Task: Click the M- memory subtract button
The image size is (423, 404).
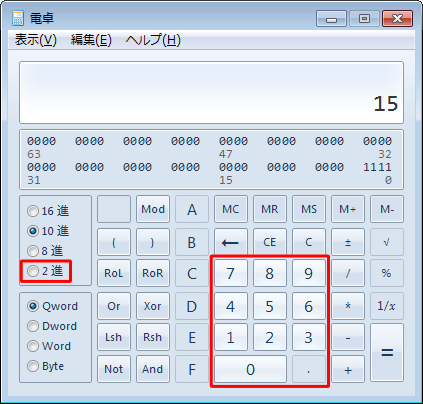Action: coord(387,209)
